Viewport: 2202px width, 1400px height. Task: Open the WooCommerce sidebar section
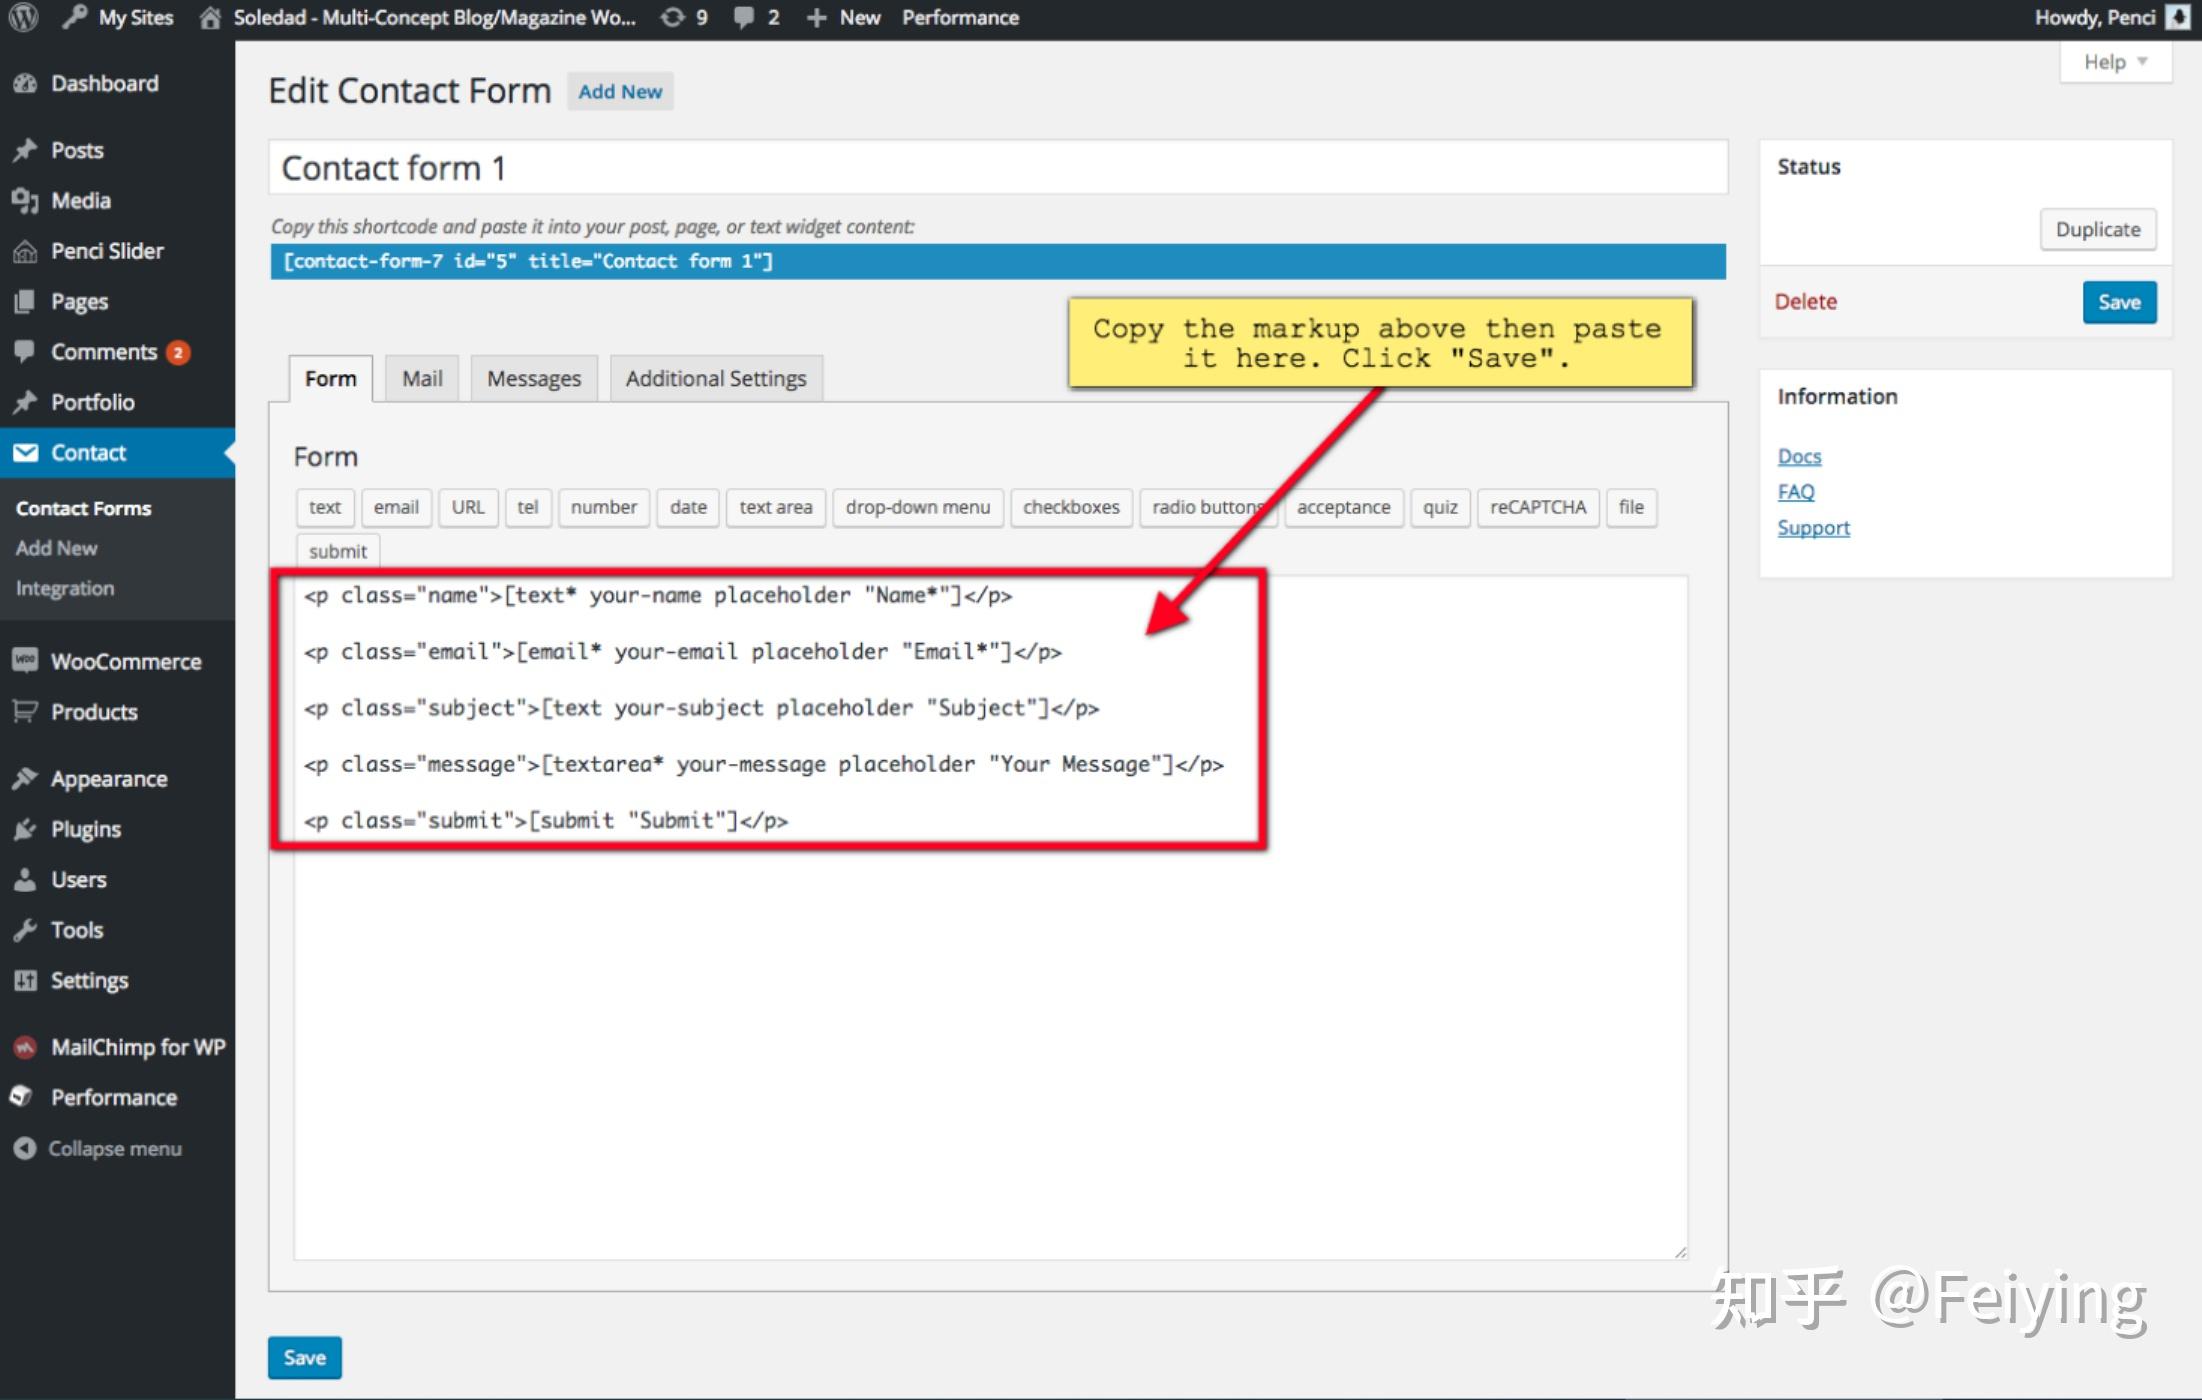(x=124, y=661)
